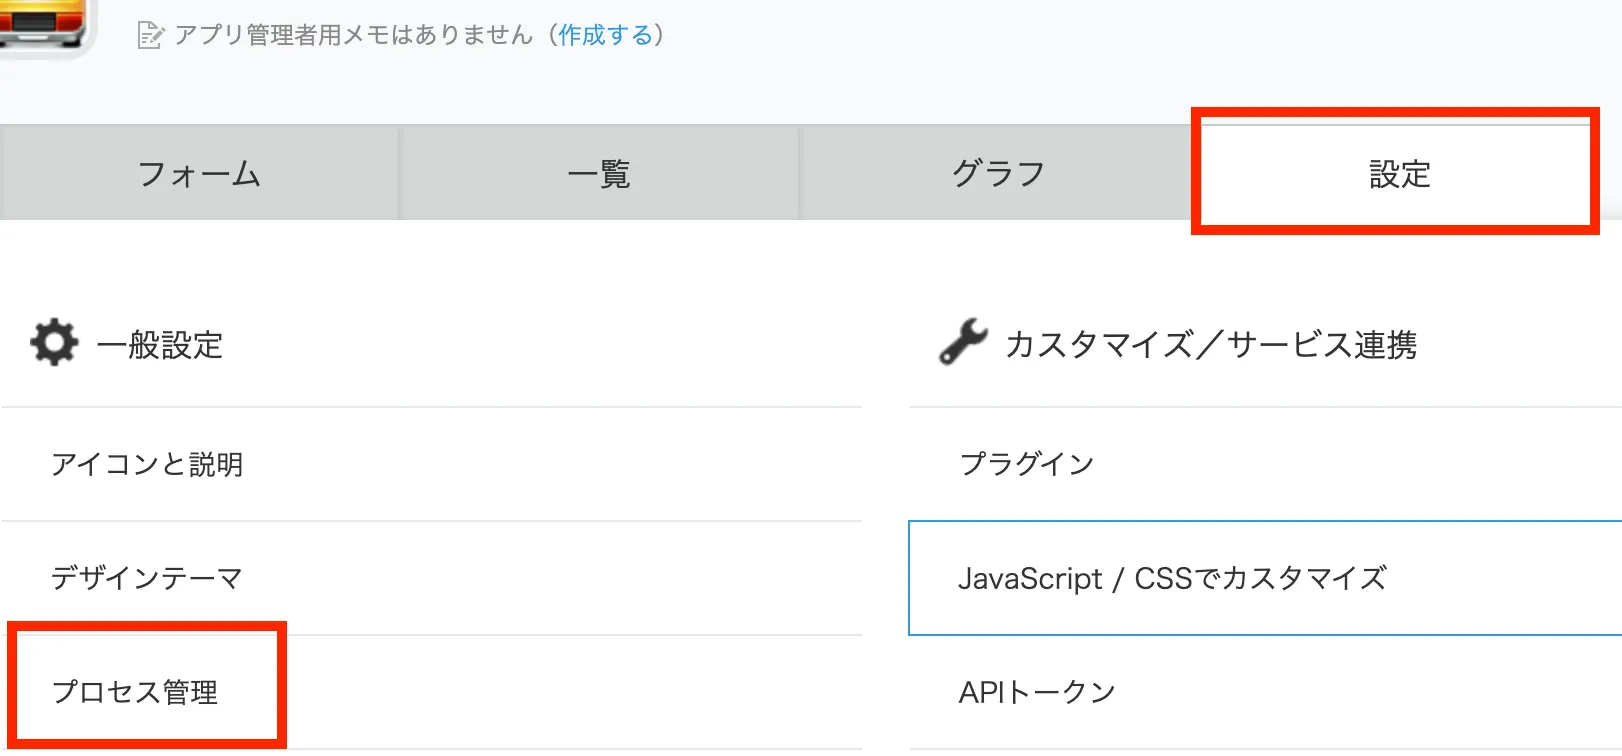Switch to the 一覧 tab
The height and width of the screenshot is (756, 1622).
point(599,174)
